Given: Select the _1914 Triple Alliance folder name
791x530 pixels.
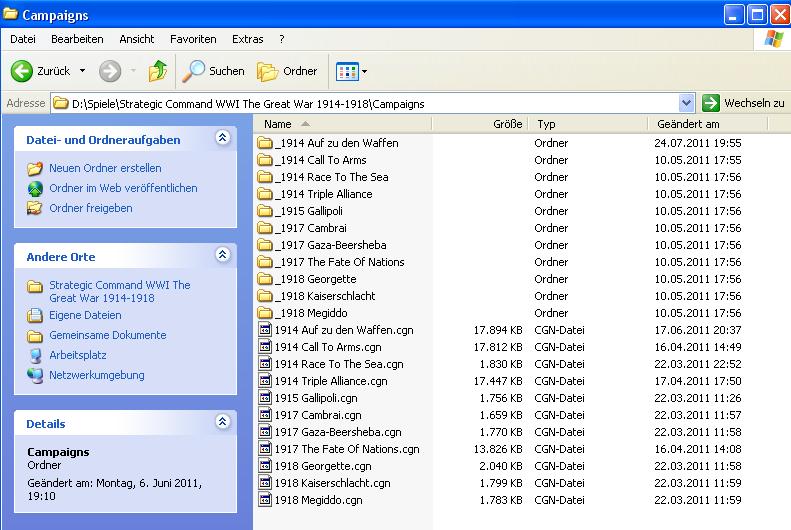Looking at the screenshot, I should pos(324,194).
